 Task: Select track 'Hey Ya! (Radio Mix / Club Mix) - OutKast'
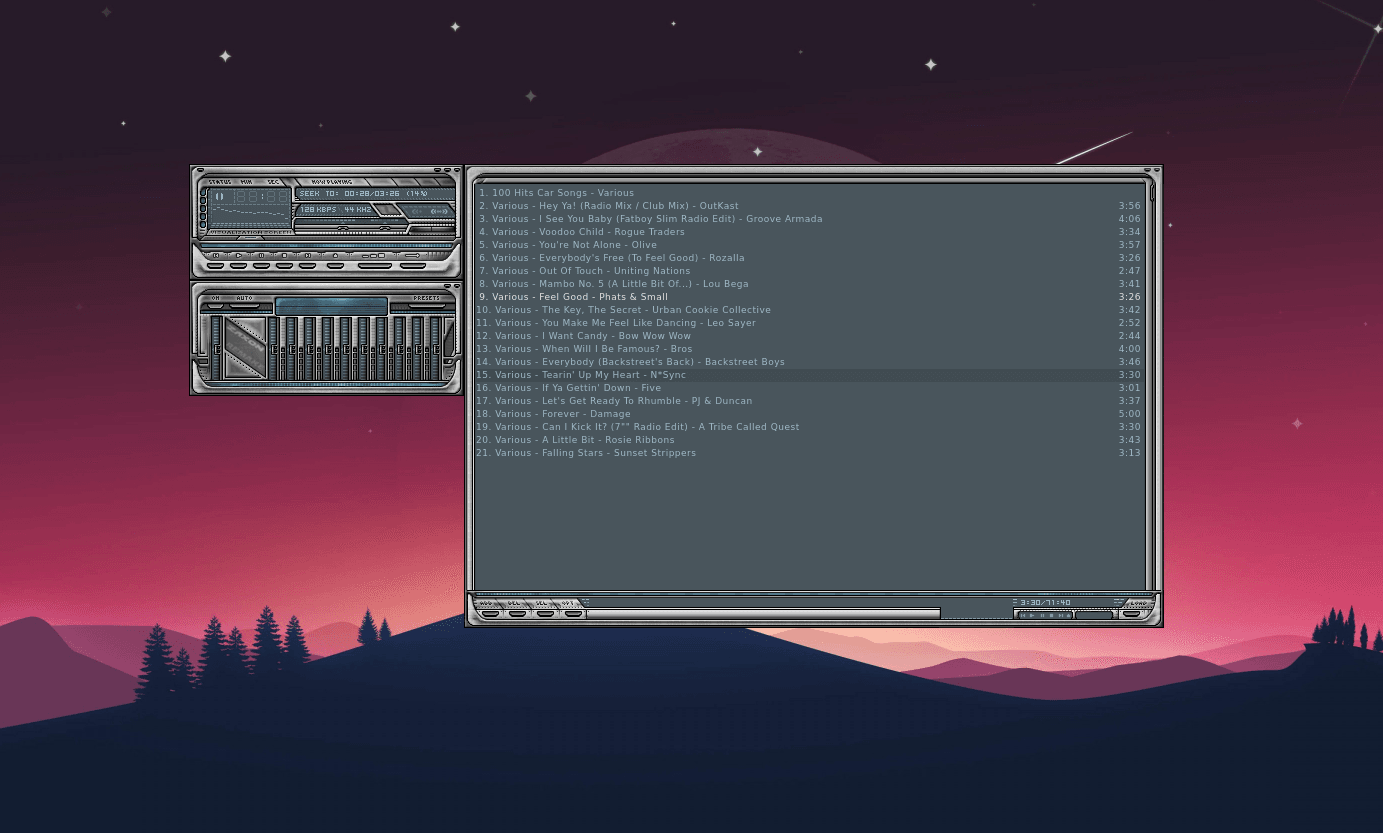pyautogui.click(x=809, y=206)
